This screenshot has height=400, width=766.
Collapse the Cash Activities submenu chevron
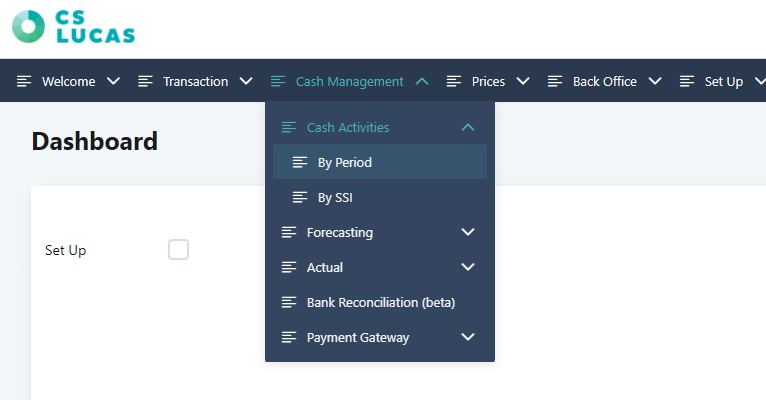pyautogui.click(x=467, y=128)
